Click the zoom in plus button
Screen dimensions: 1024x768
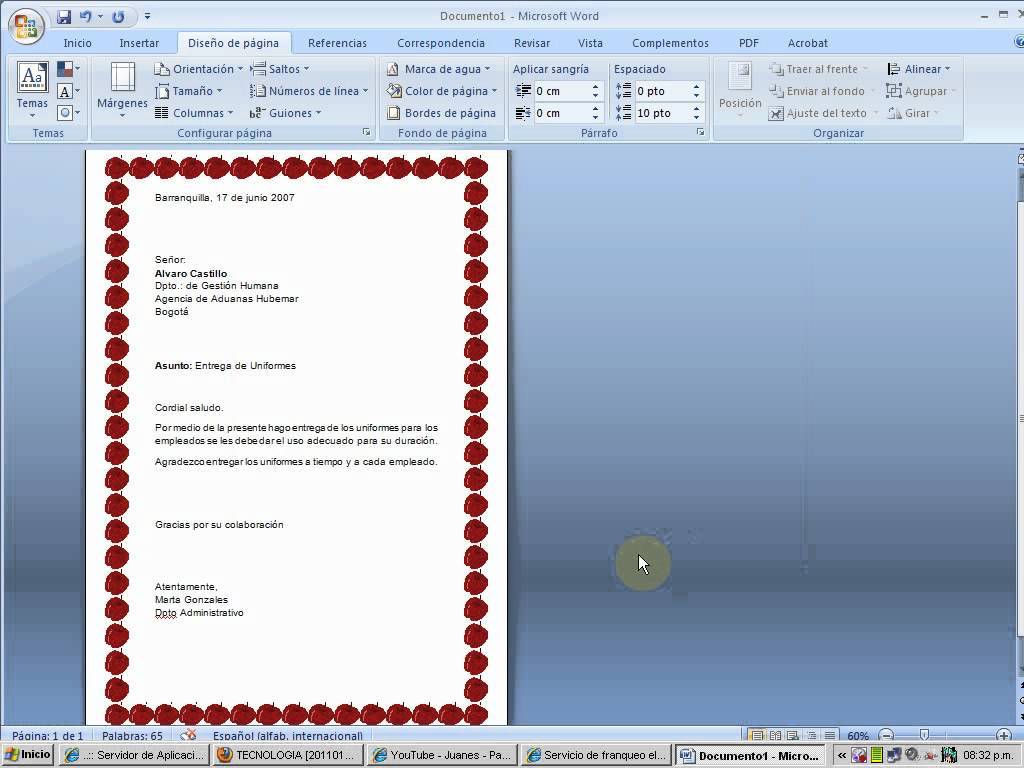pos(1003,736)
